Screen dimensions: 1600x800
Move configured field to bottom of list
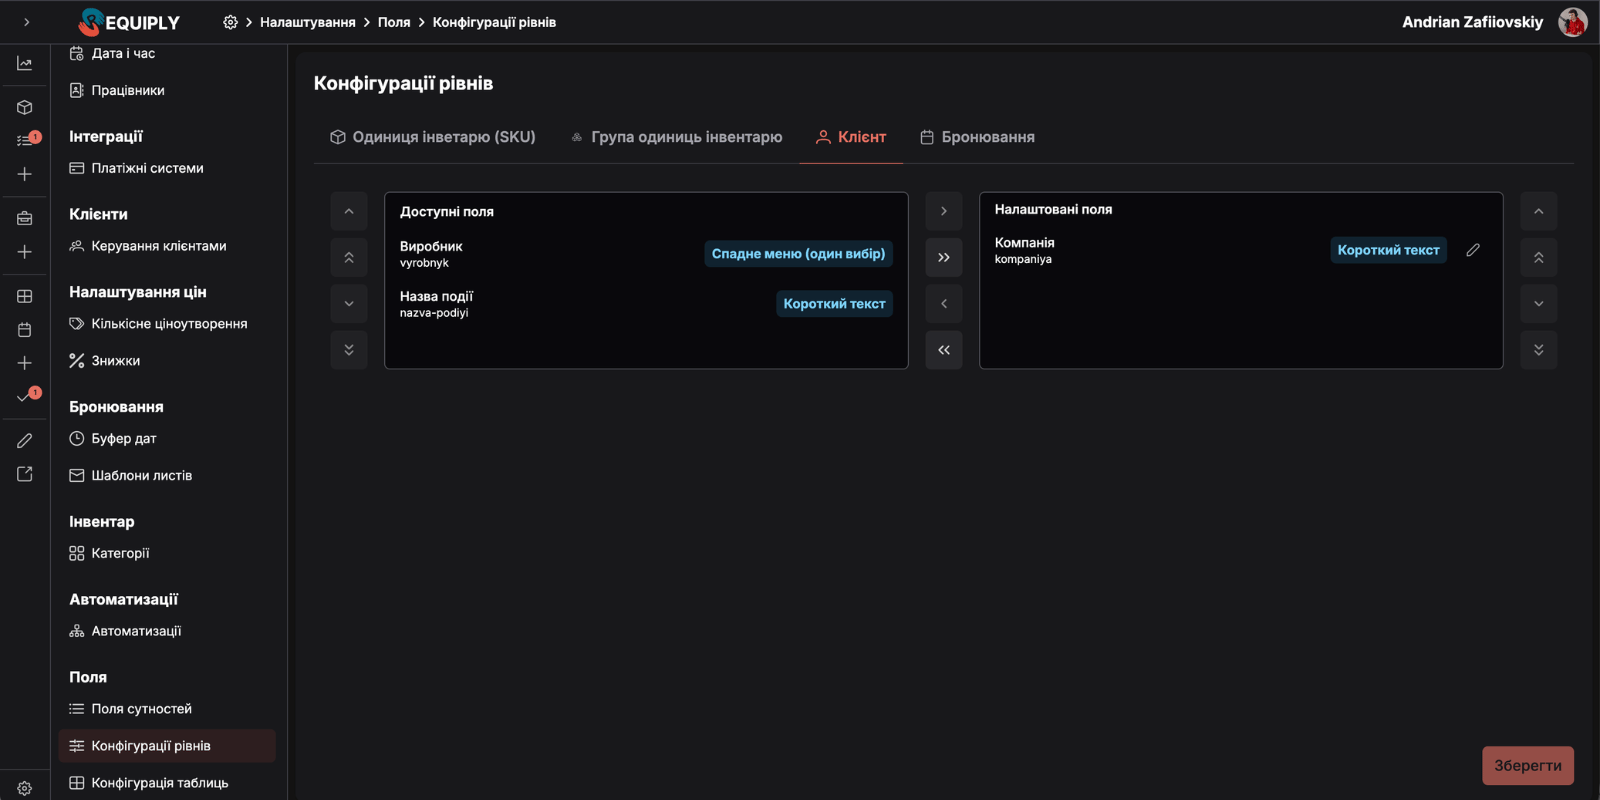[1538, 350]
